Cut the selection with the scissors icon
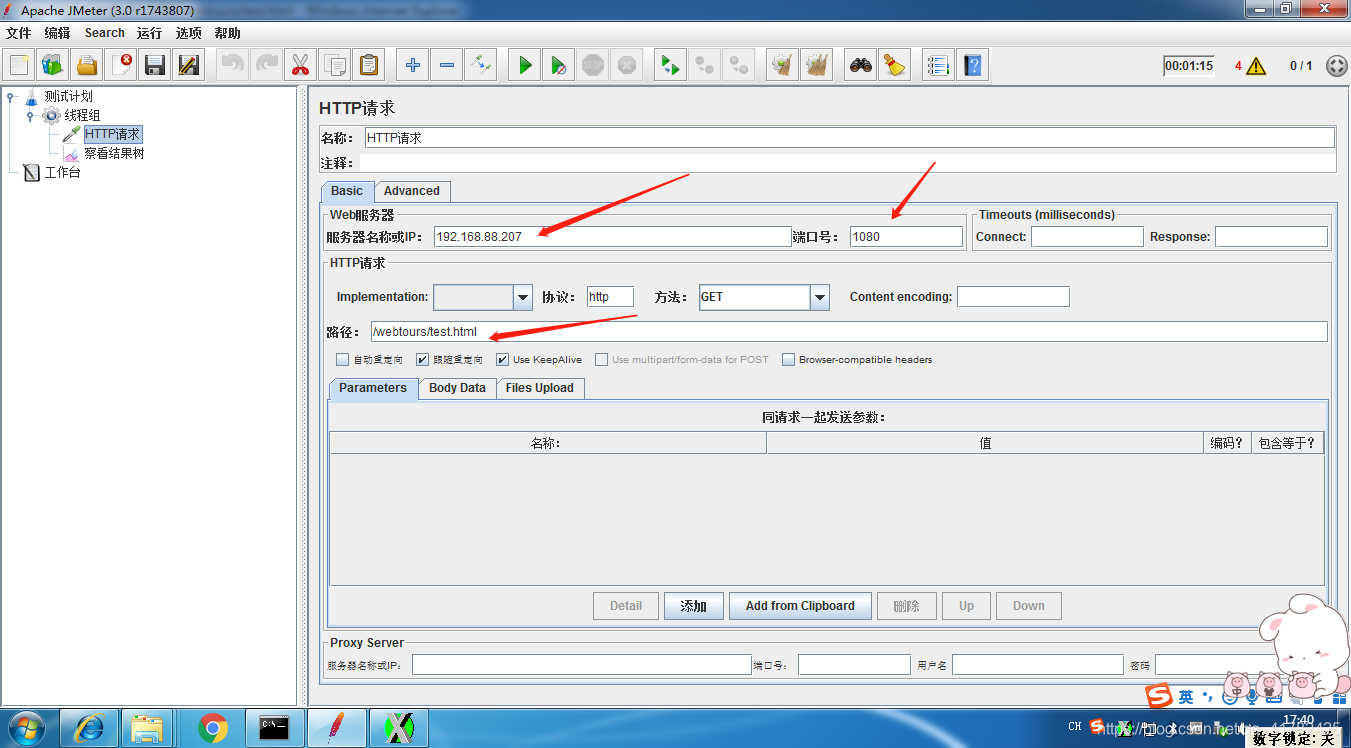The image size is (1351, 748). point(300,66)
